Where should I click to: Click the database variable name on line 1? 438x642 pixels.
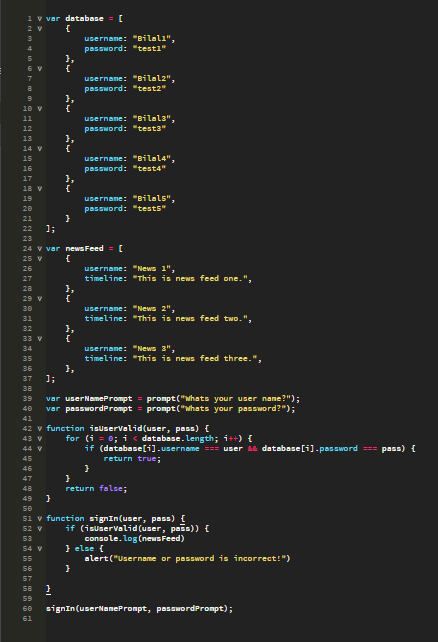pos(84,18)
